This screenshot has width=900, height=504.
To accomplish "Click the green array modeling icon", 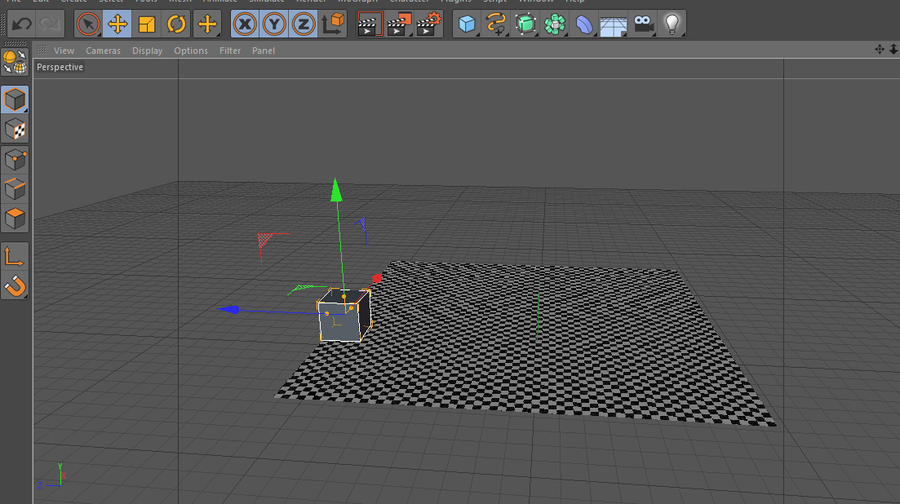I will tap(555, 24).
